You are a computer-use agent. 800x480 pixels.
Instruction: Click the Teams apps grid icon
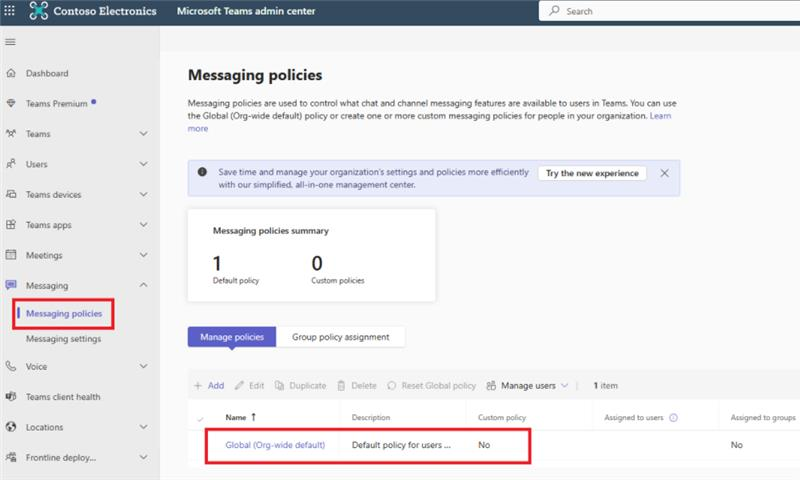(11, 224)
